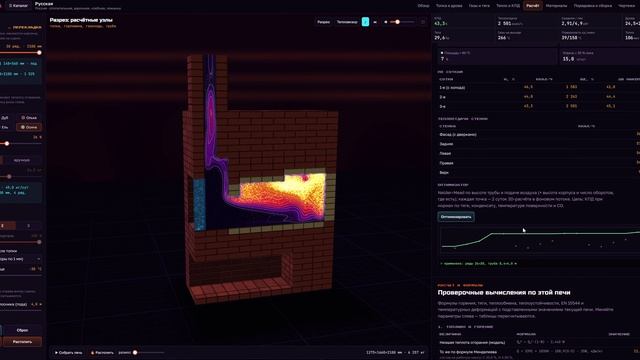This screenshot has height=360, width=640.
Task: Click the Оптимизировать button
Action: (x=456, y=217)
